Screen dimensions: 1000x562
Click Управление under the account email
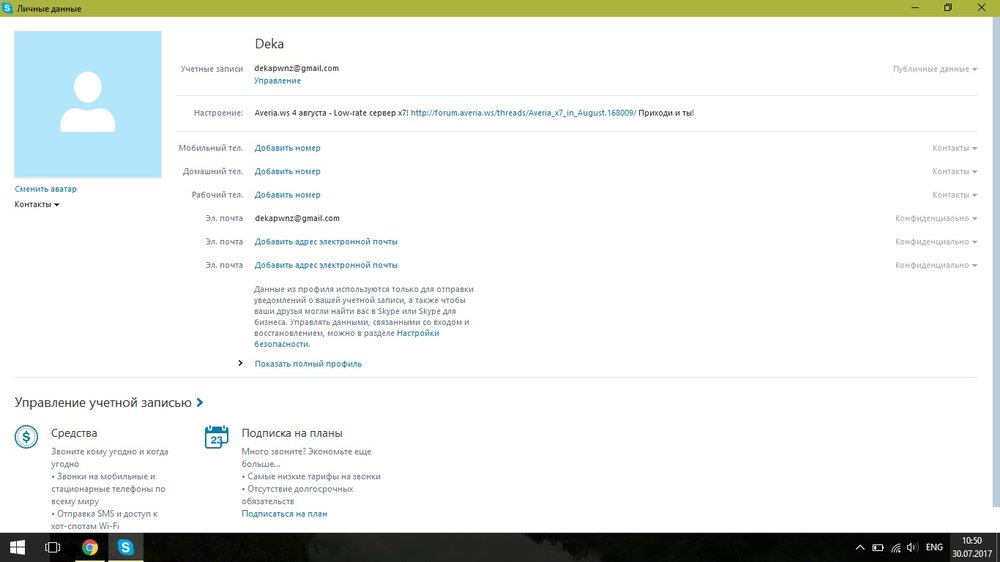(277, 80)
